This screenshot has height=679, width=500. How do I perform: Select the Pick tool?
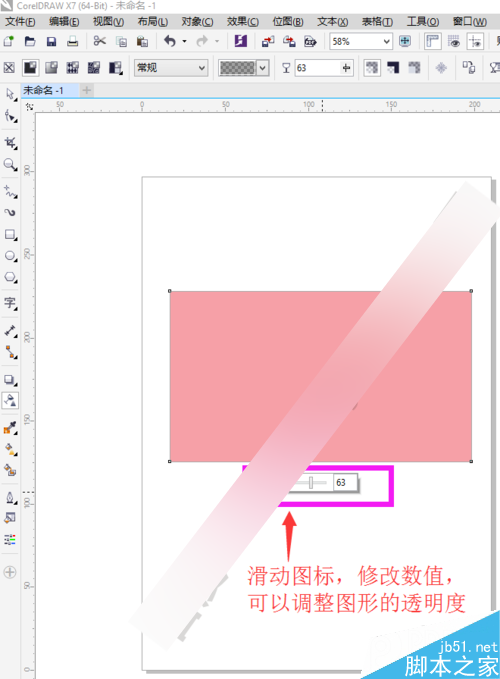pyautogui.click(x=10, y=94)
